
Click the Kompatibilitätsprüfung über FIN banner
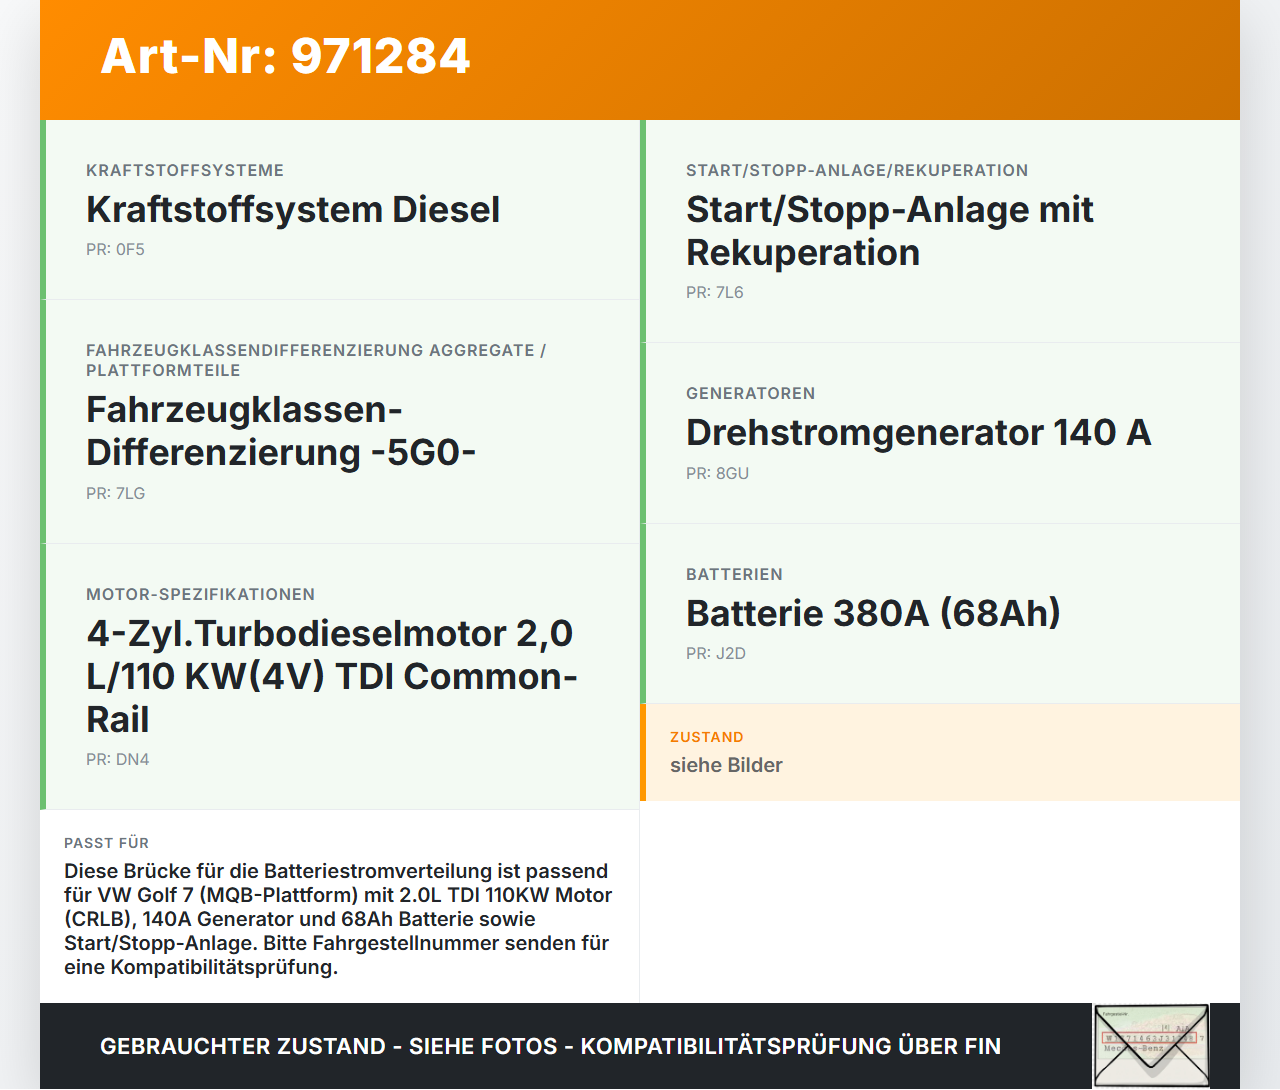click(x=550, y=1046)
